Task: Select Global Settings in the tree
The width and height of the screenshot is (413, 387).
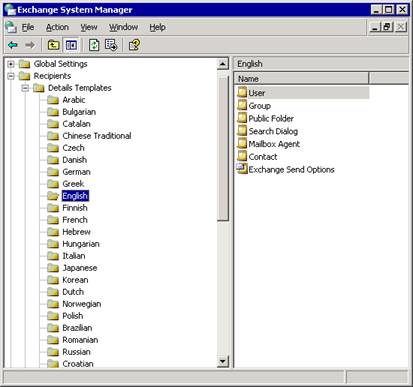Action: click(x=60, y=64)
